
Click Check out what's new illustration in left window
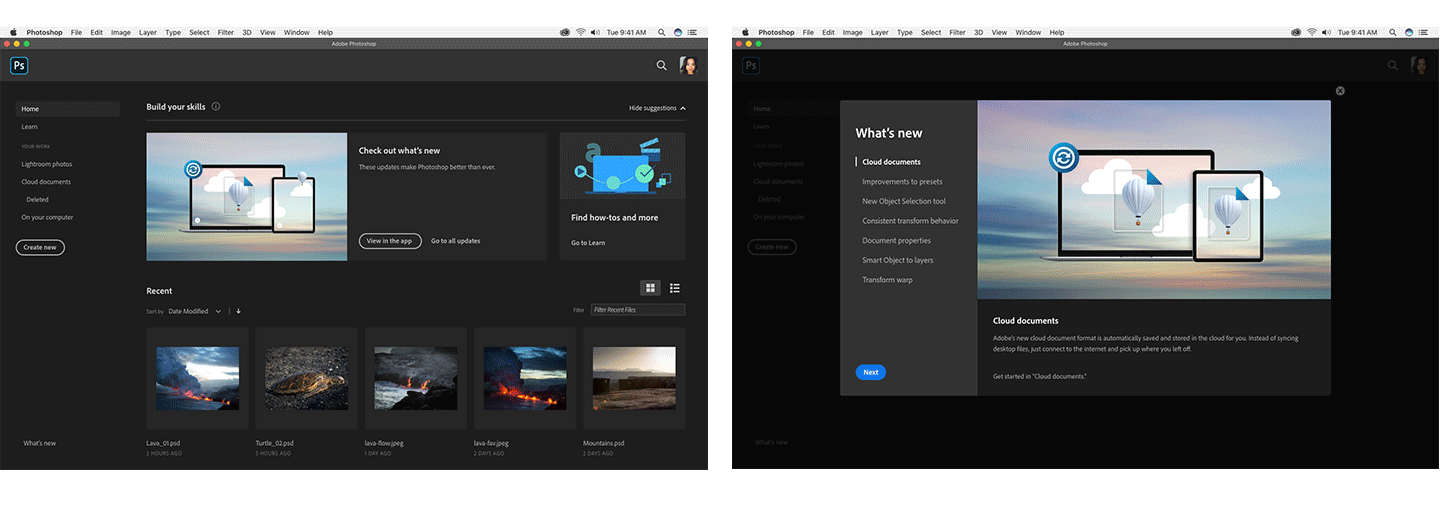[x=247, y=197]
